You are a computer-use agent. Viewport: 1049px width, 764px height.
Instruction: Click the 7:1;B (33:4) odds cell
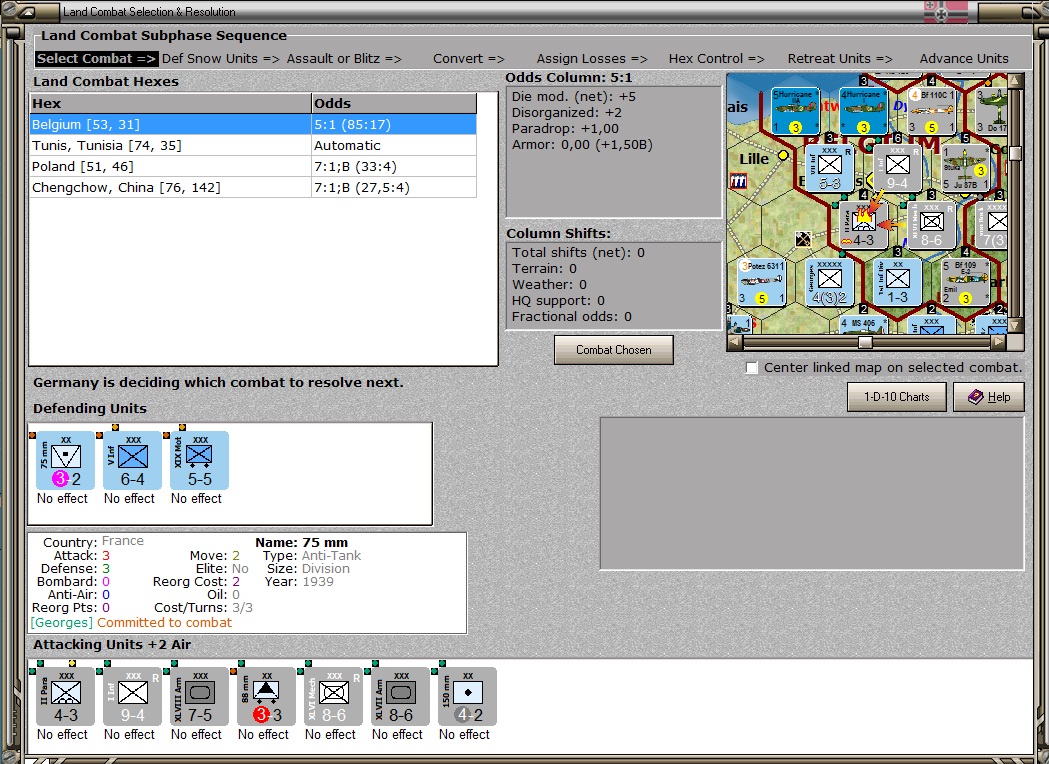tap(394, 167)
